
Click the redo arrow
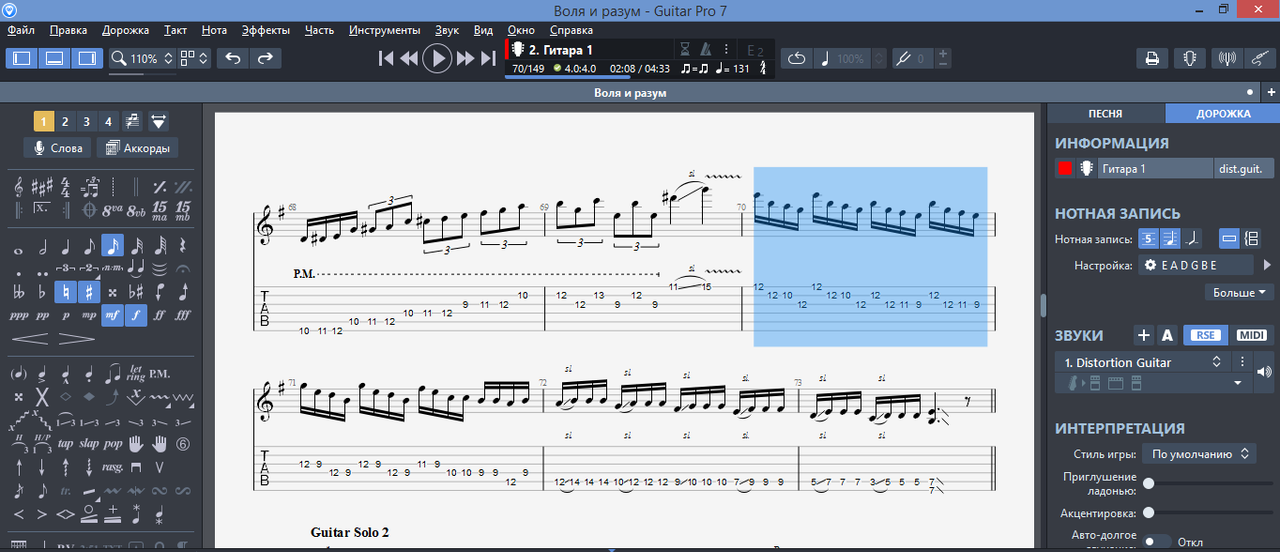tap(265, 58)
